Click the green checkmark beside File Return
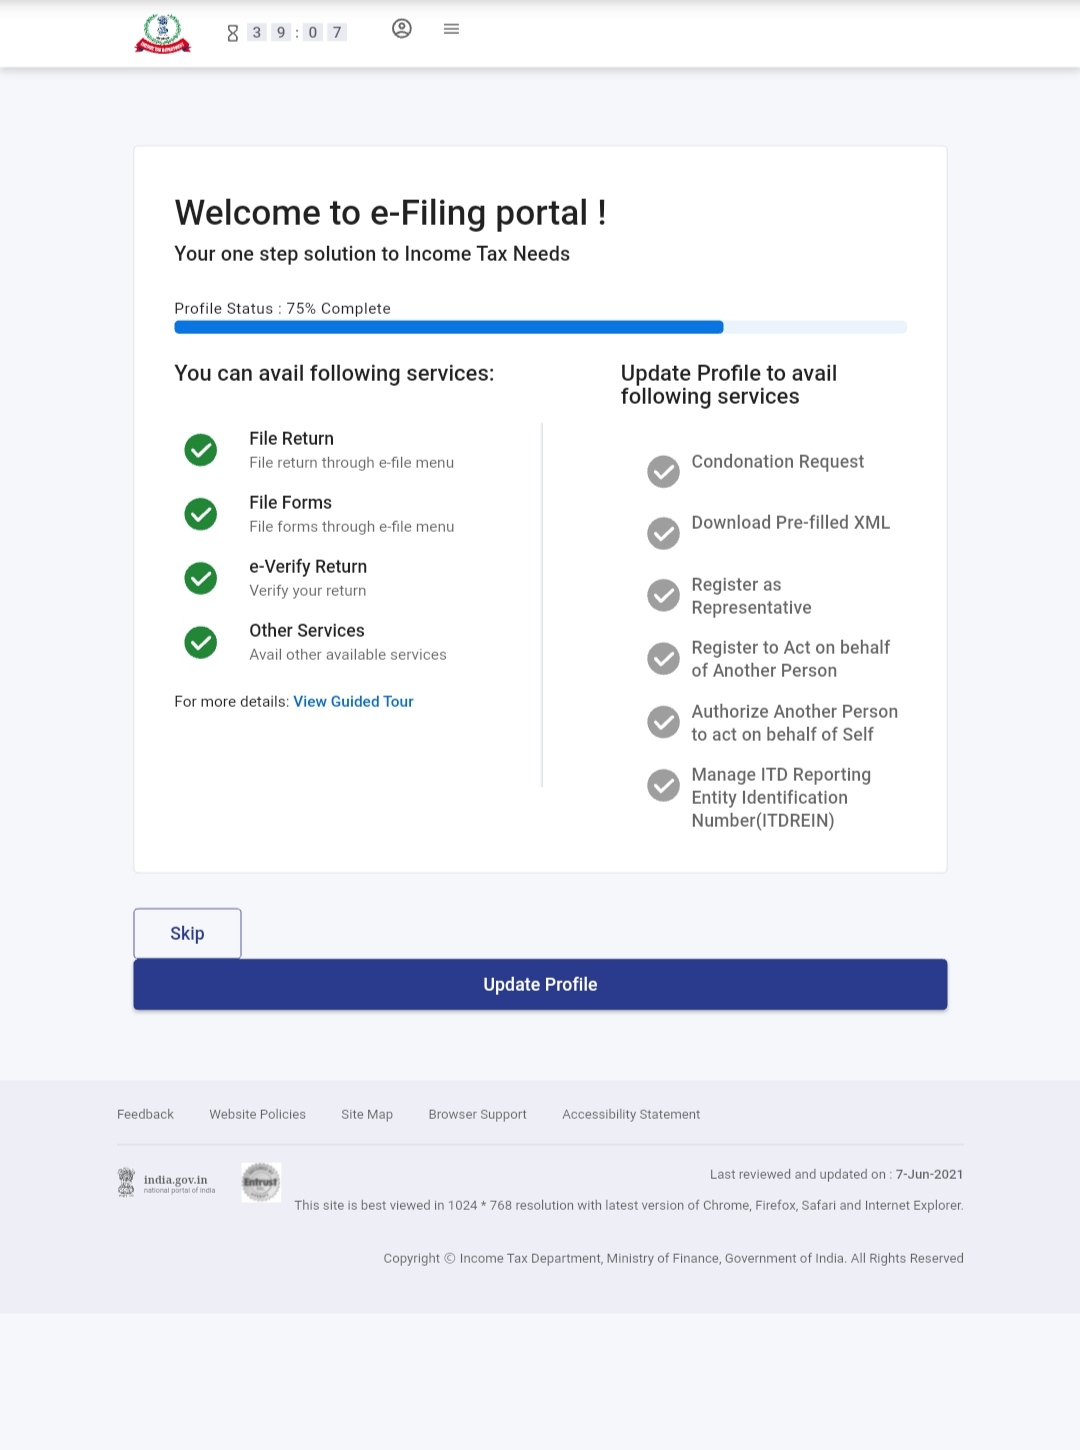 (201, 450)
